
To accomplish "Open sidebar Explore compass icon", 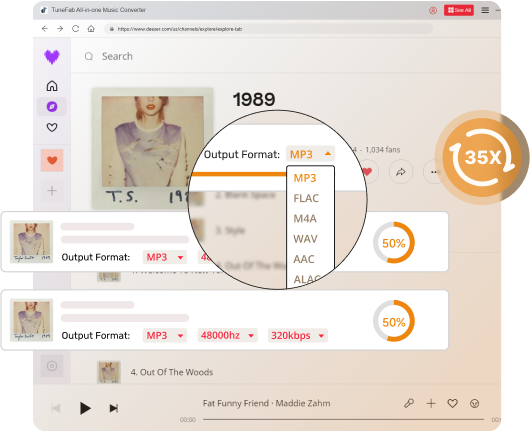I will (x=52, y=107).
